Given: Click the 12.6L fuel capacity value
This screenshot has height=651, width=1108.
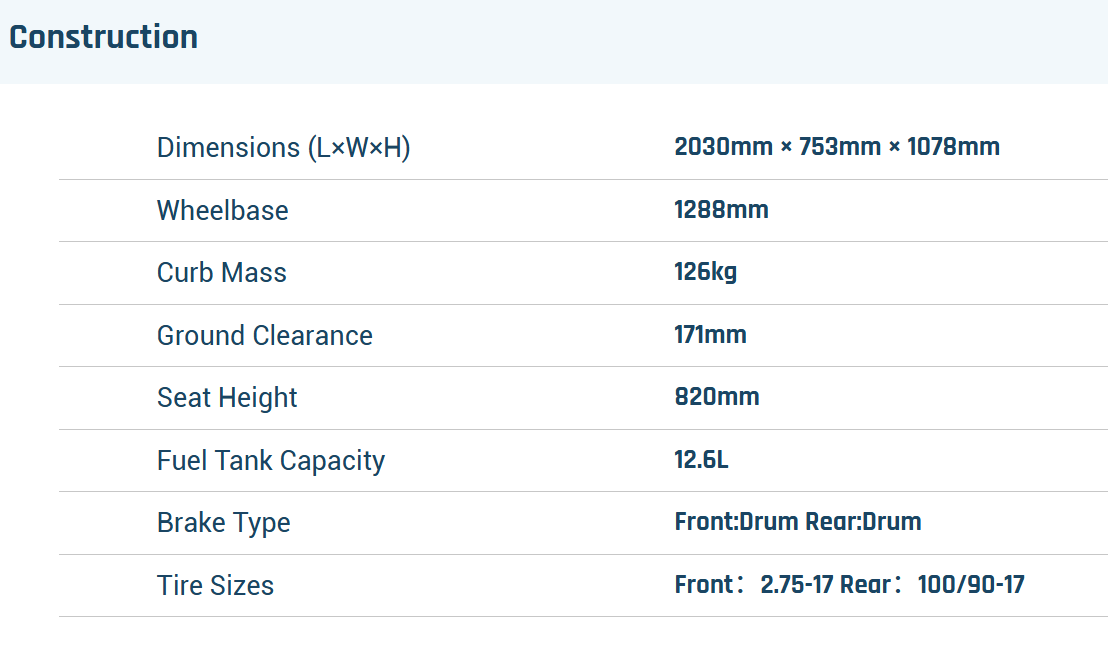Looking at the screenshot, I should pyautogui.click(x=701, y=460).
